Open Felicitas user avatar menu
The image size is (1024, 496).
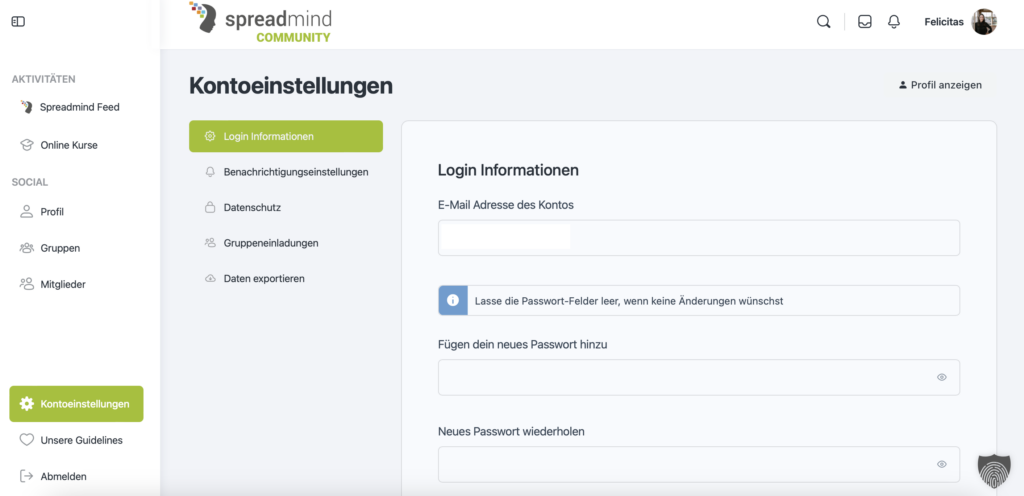(x=984, y=22)
